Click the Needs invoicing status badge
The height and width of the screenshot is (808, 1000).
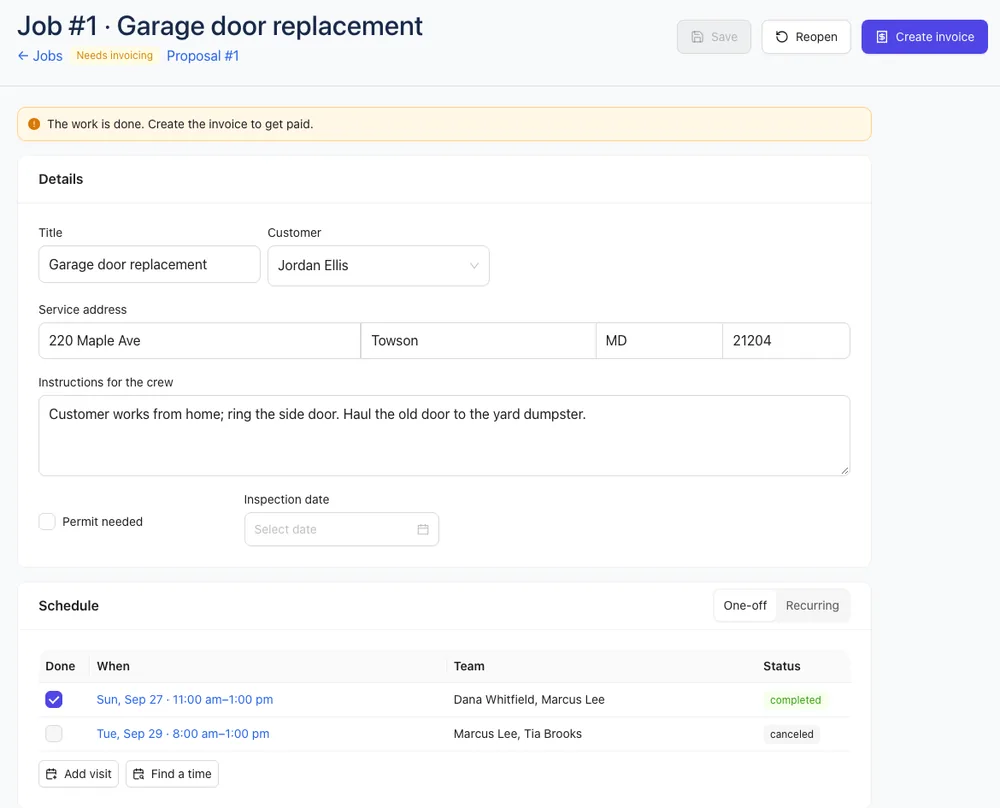click(115, 55)
